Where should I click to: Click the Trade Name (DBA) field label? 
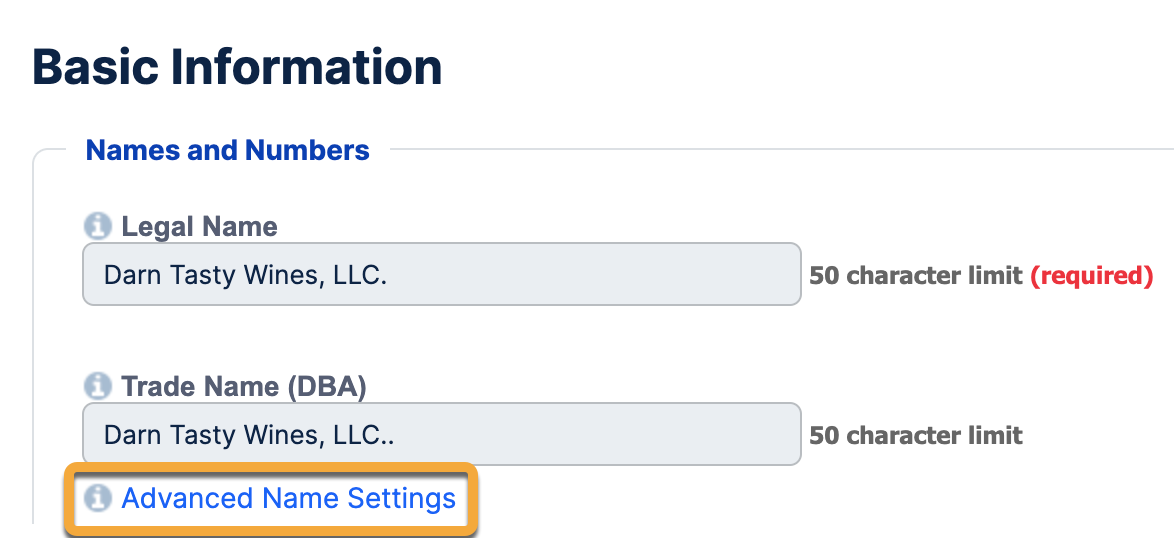(x=244, y=386)
